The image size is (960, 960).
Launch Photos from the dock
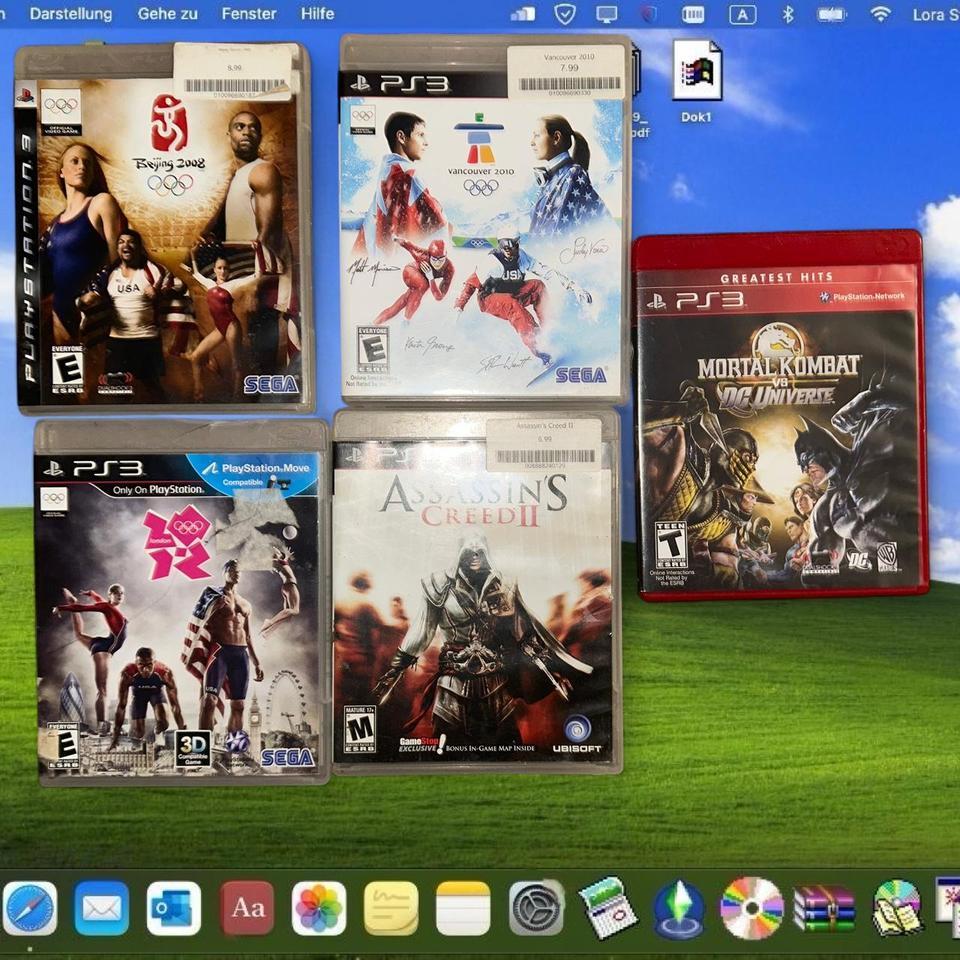coord(319,909)
